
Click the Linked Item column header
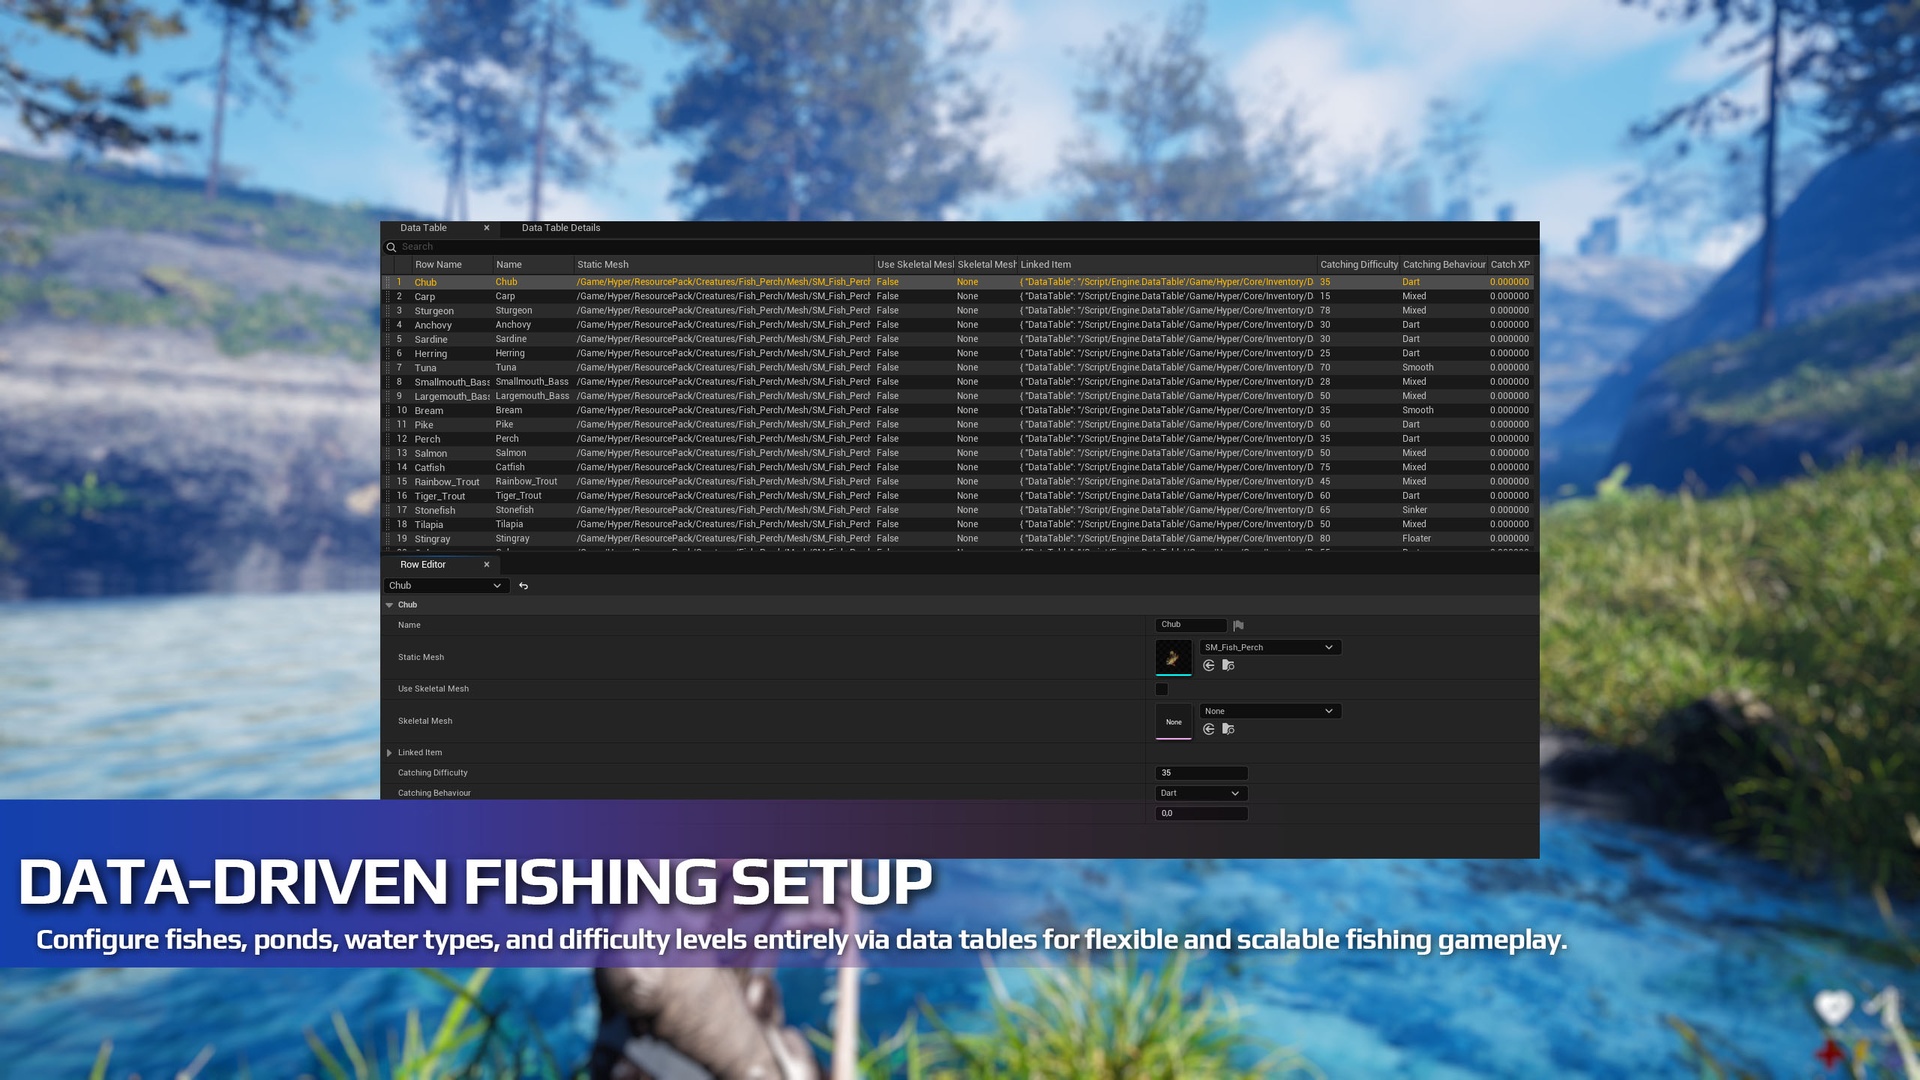[1166, 265]
